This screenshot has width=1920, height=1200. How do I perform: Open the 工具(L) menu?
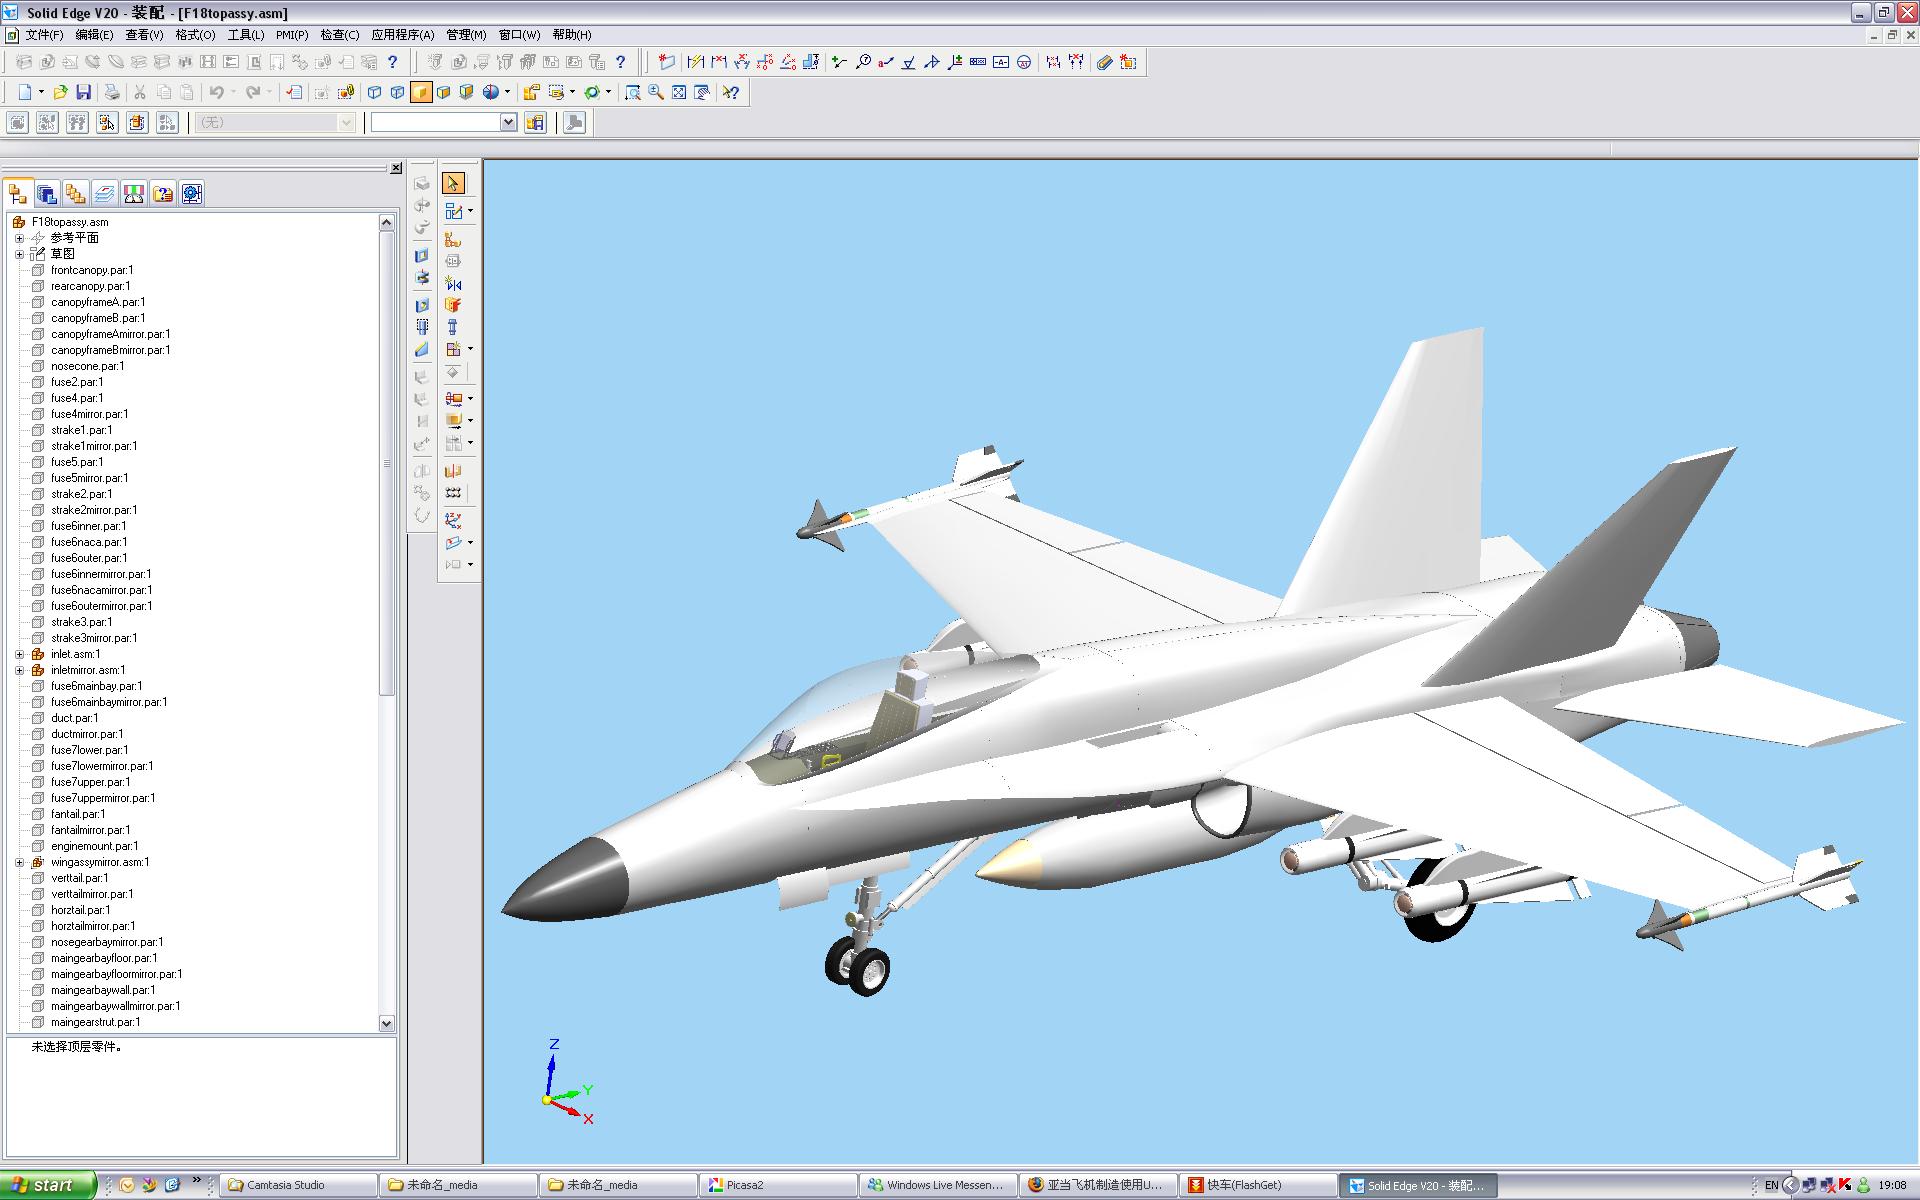(246, 35)
